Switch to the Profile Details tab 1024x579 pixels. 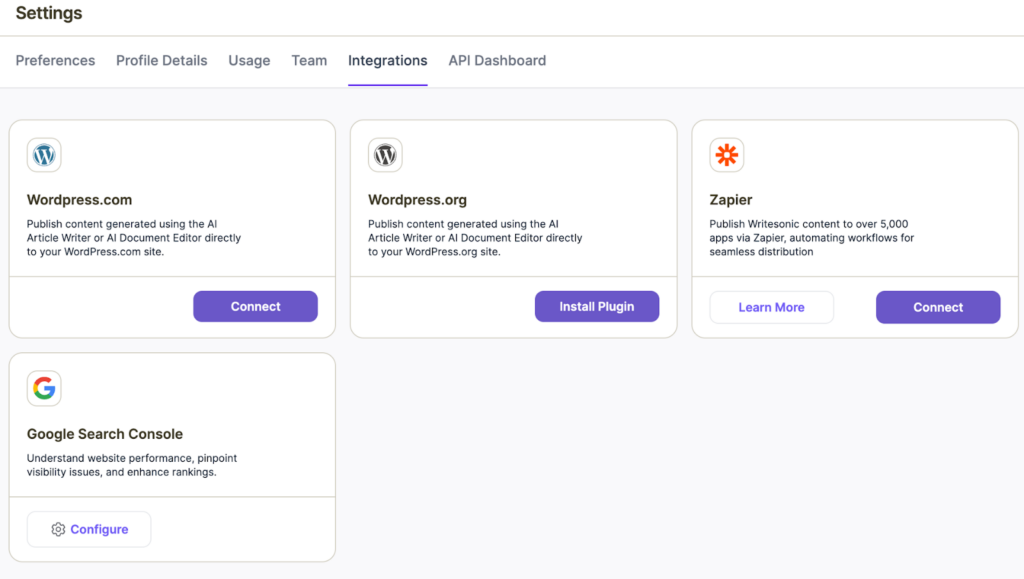[162, 61]
